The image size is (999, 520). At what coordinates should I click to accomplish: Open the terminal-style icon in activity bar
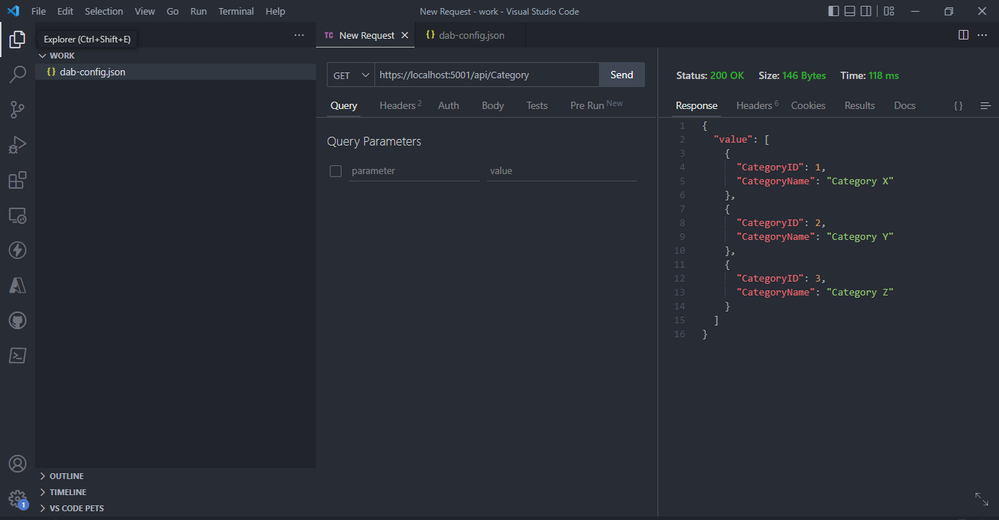[17, 355]
